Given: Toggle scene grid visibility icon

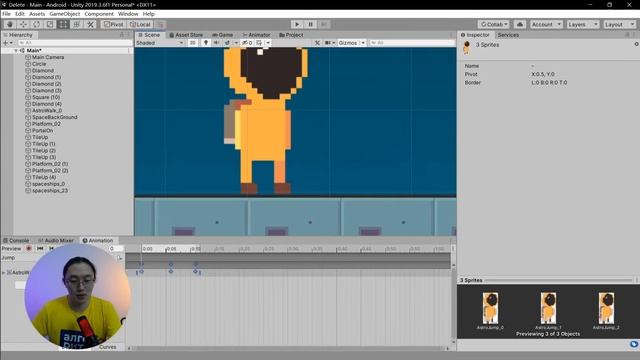Looking at the screenshot, I should [x=259, y=43].
